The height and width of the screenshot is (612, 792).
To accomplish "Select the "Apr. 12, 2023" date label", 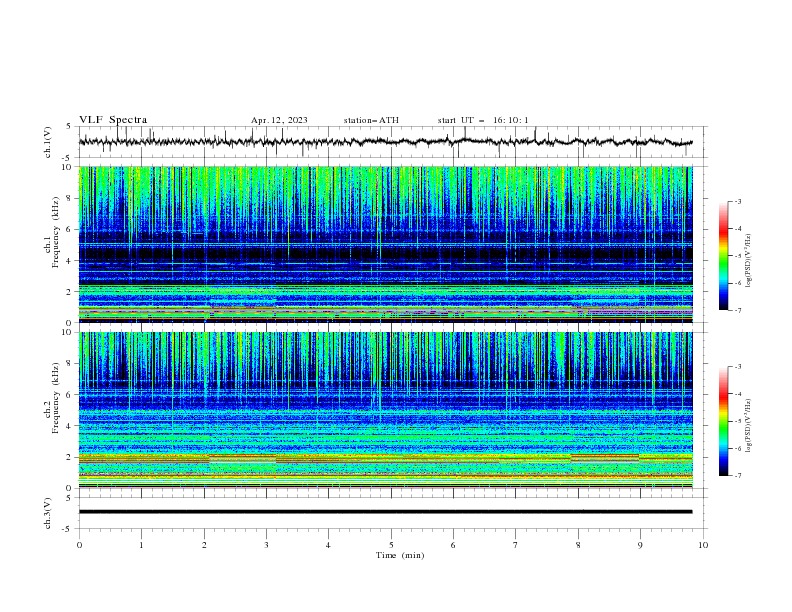I will coord(279,120).
